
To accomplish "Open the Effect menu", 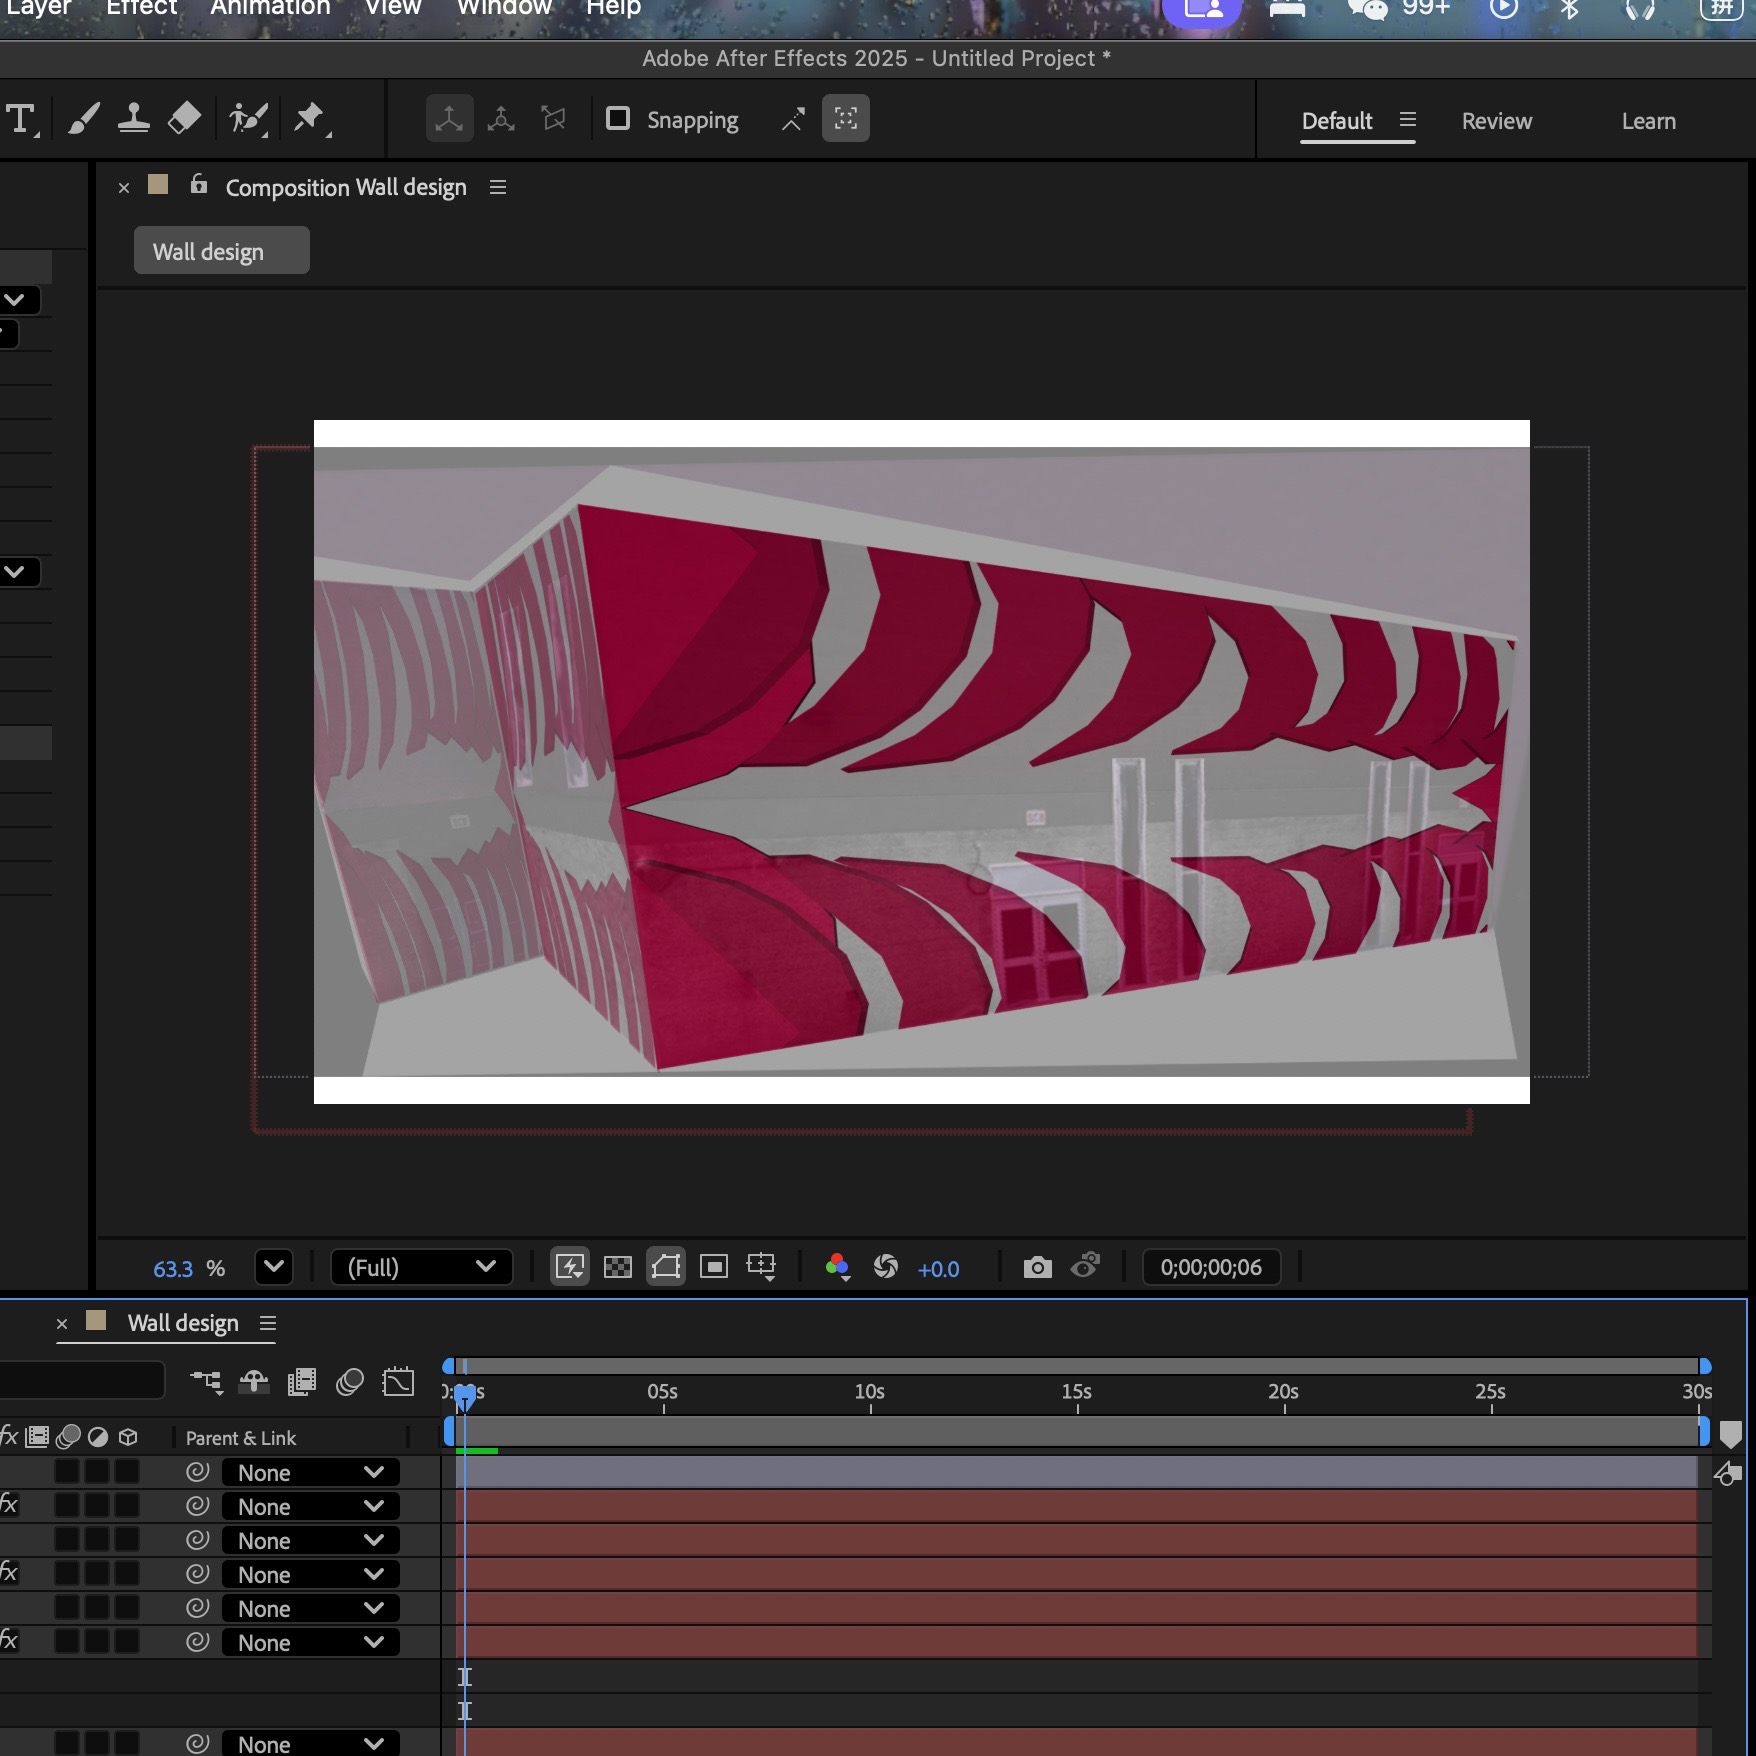I will [x=140, y=8].
